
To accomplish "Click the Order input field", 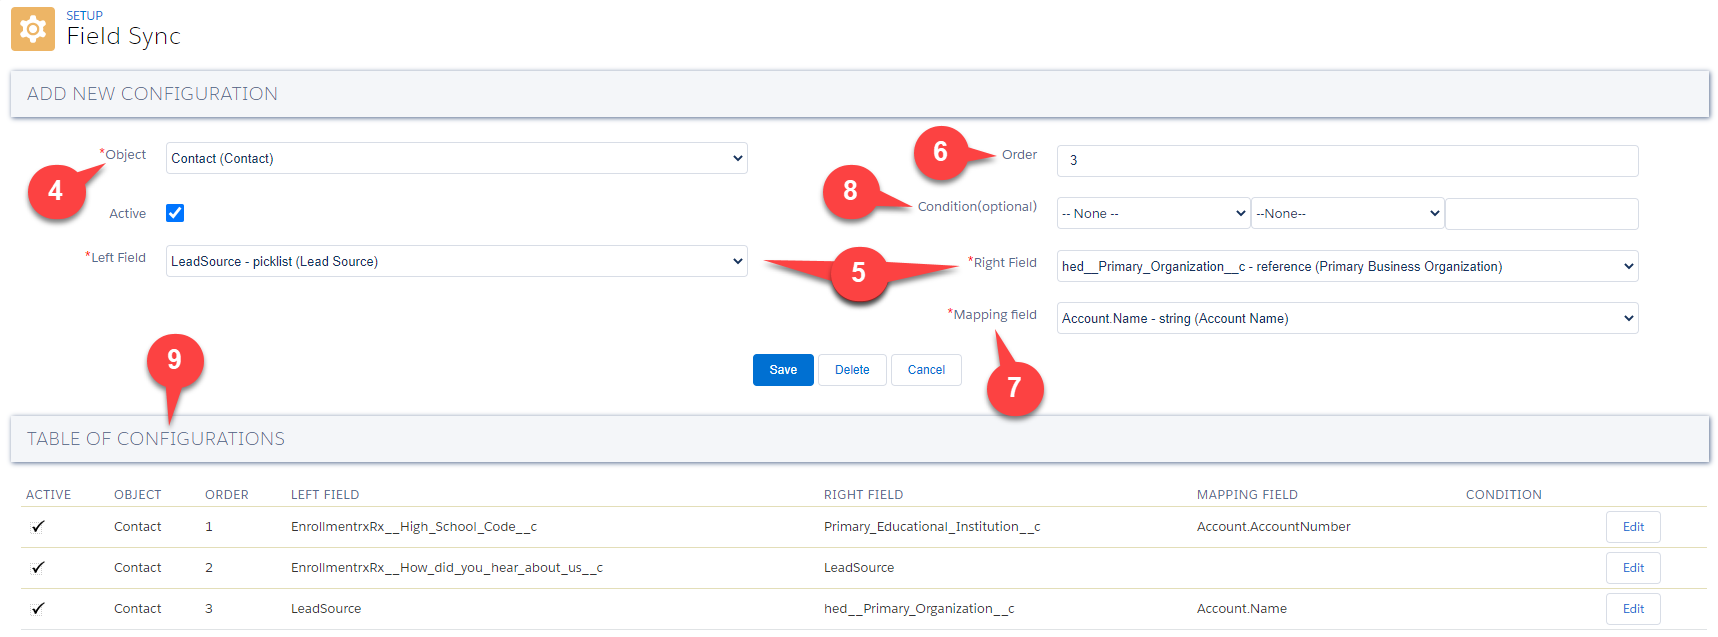I will coord(1347,160).
